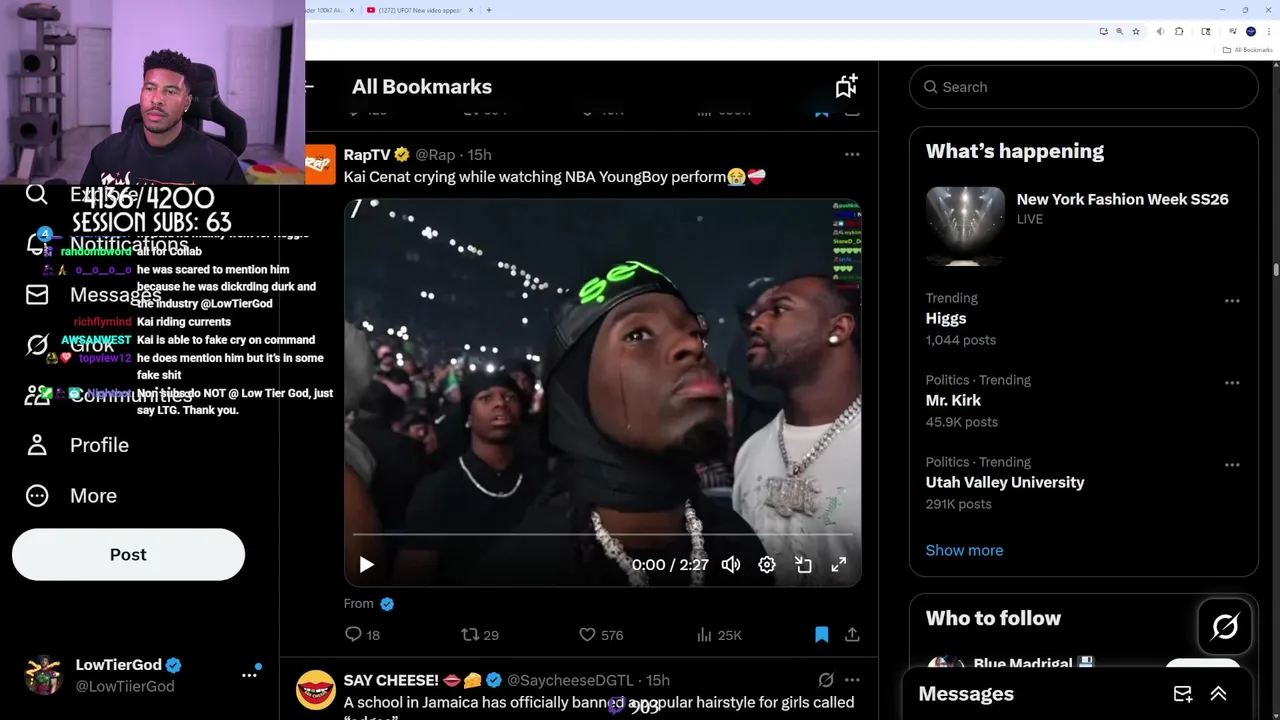Open more options on RapTV post

point(852,154)
